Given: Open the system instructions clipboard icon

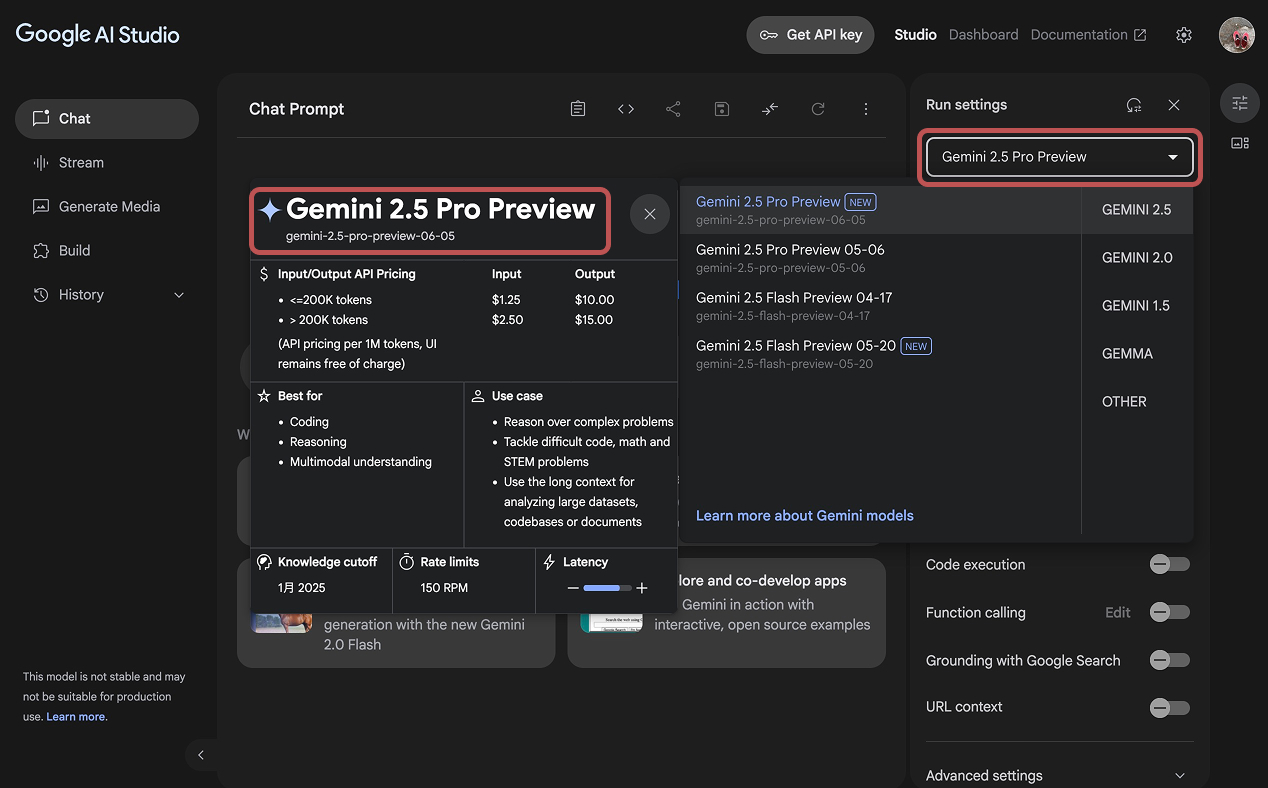Looking at the screenshot, I should point(578,109).
